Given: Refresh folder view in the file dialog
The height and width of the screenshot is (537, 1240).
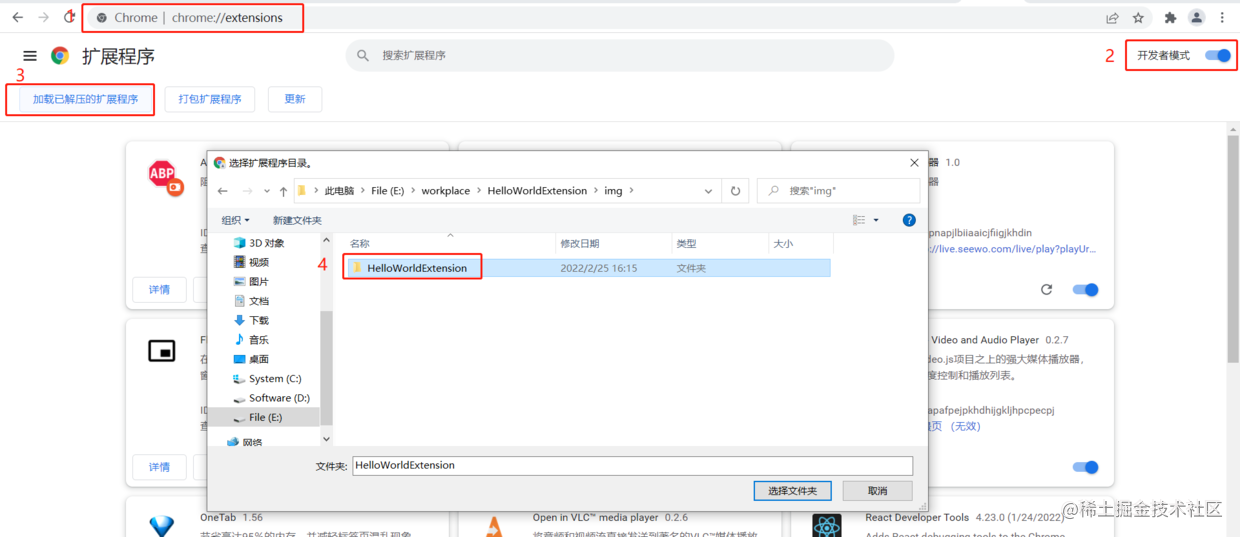Looking at the screenshot, I should 736,191.
